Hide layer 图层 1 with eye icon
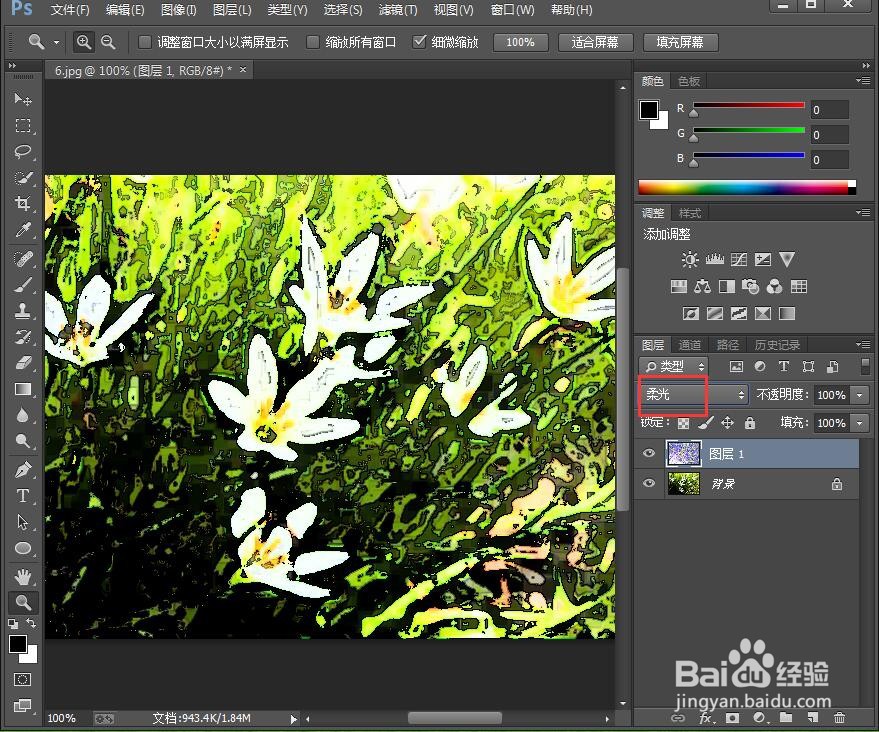The image size is (879, 732). (x=649, y=453)
